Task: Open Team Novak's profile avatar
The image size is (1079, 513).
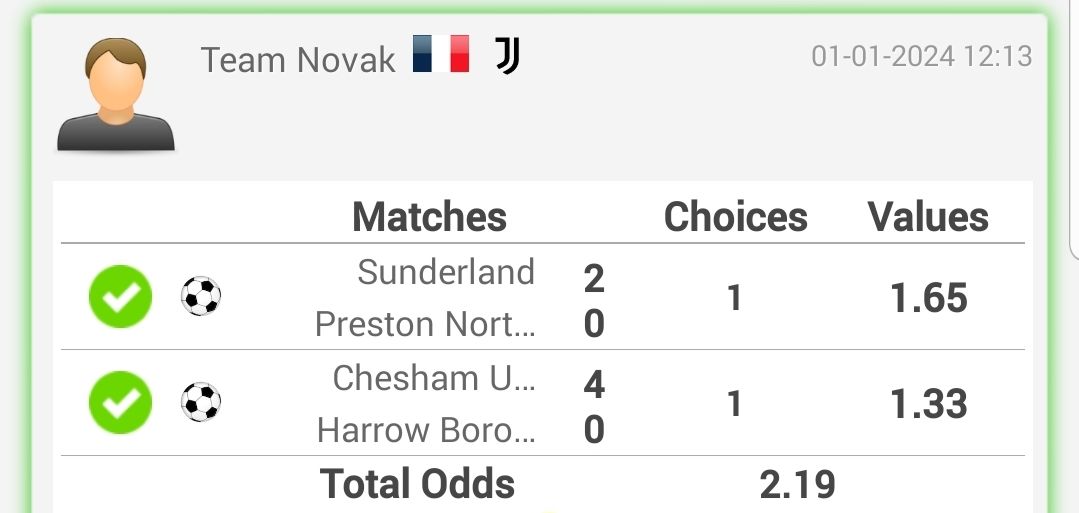Action: [116, 94]
